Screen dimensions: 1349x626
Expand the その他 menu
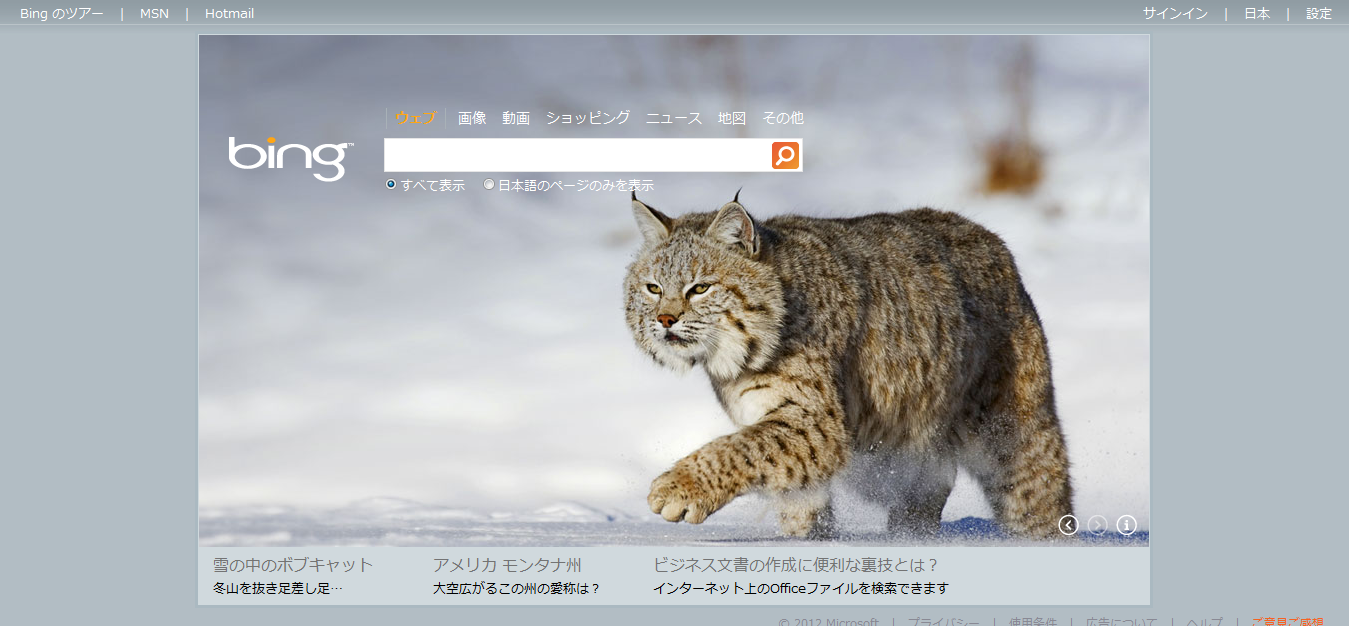tap(783, 118)
